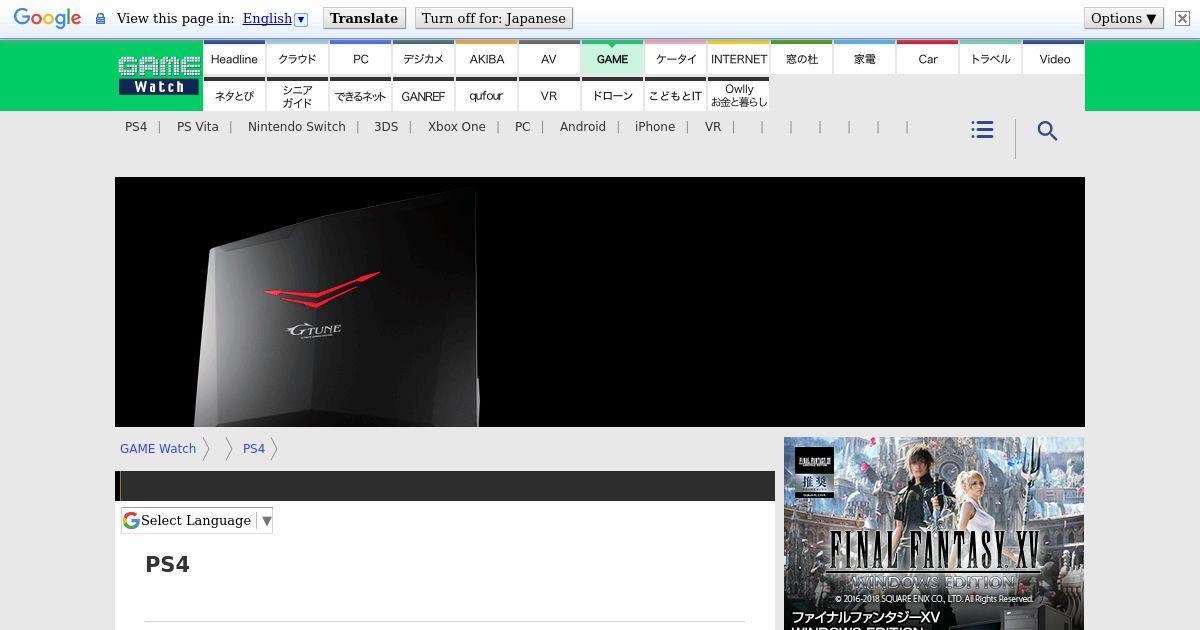The image size is (1200, 630).
Task: Click the PS4 breadcrumb link
Action: [x=254, y=449]
